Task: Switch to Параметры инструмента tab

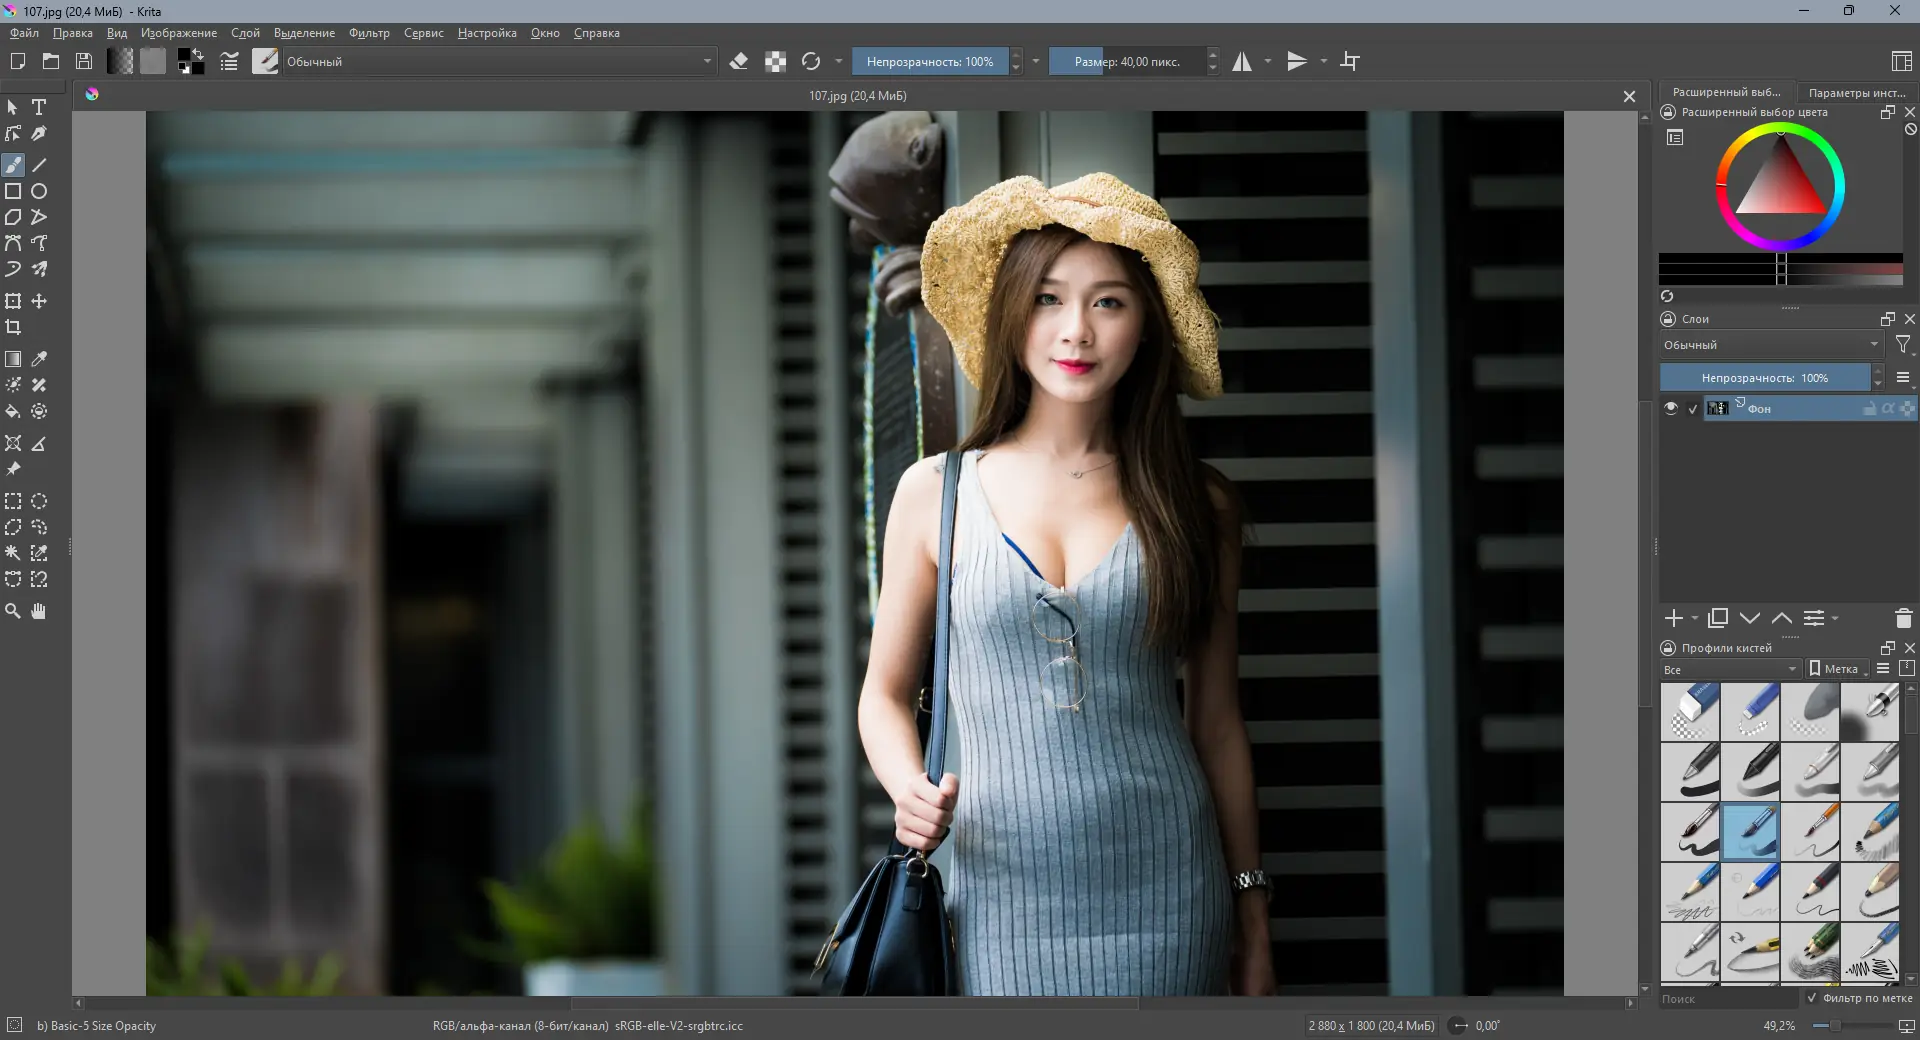Action: click(1856, 92)
